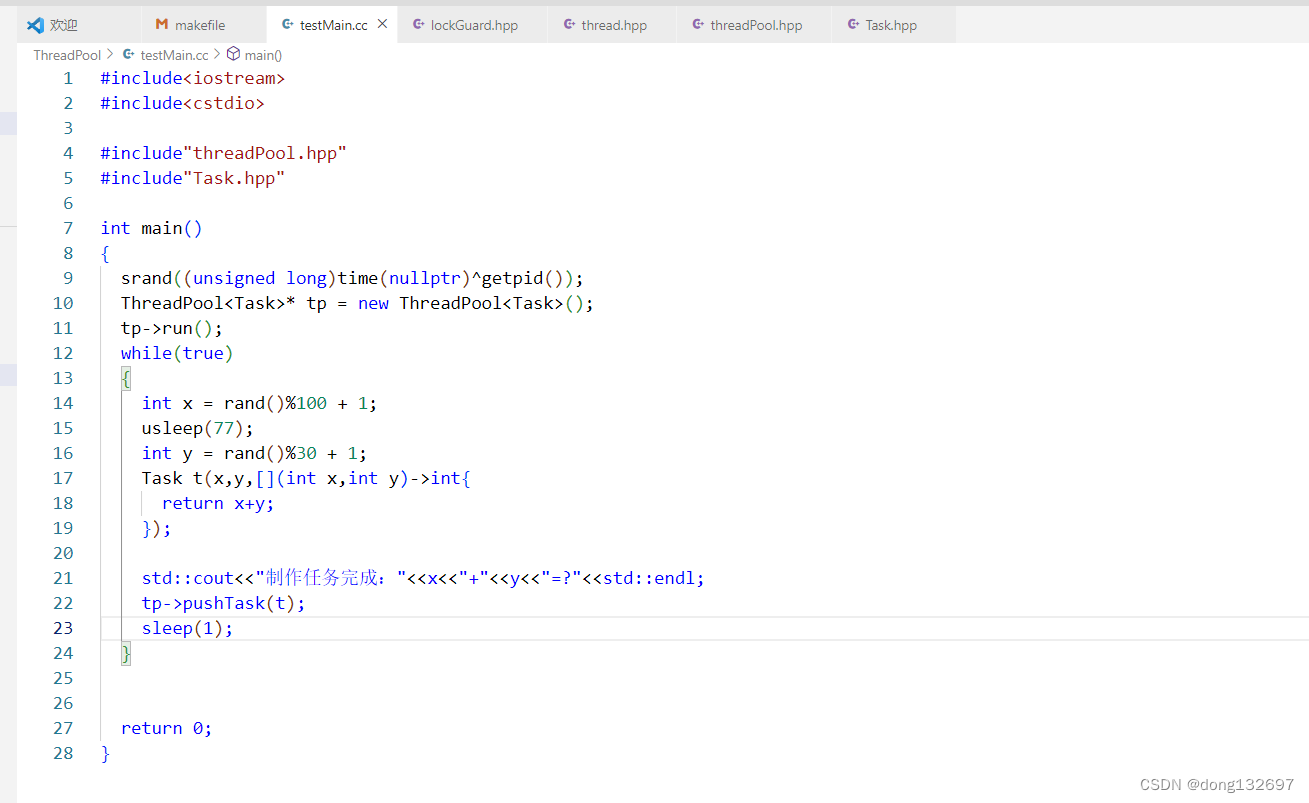Click the tp->pushTask(t); line
Screen dimensions: 1309x803
pos(224,603)
